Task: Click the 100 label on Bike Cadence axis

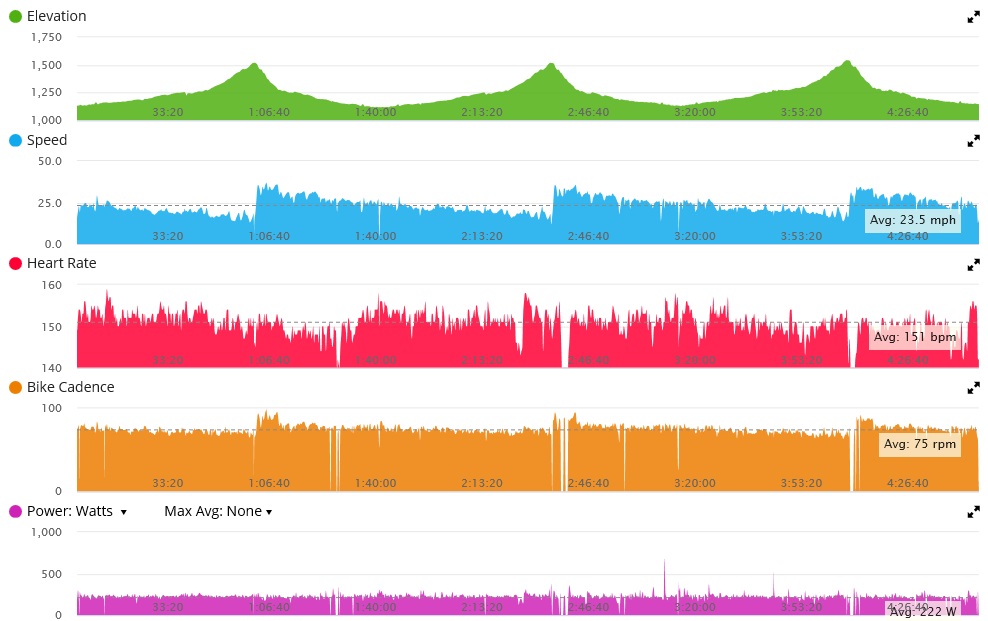Action: point(52,408)
